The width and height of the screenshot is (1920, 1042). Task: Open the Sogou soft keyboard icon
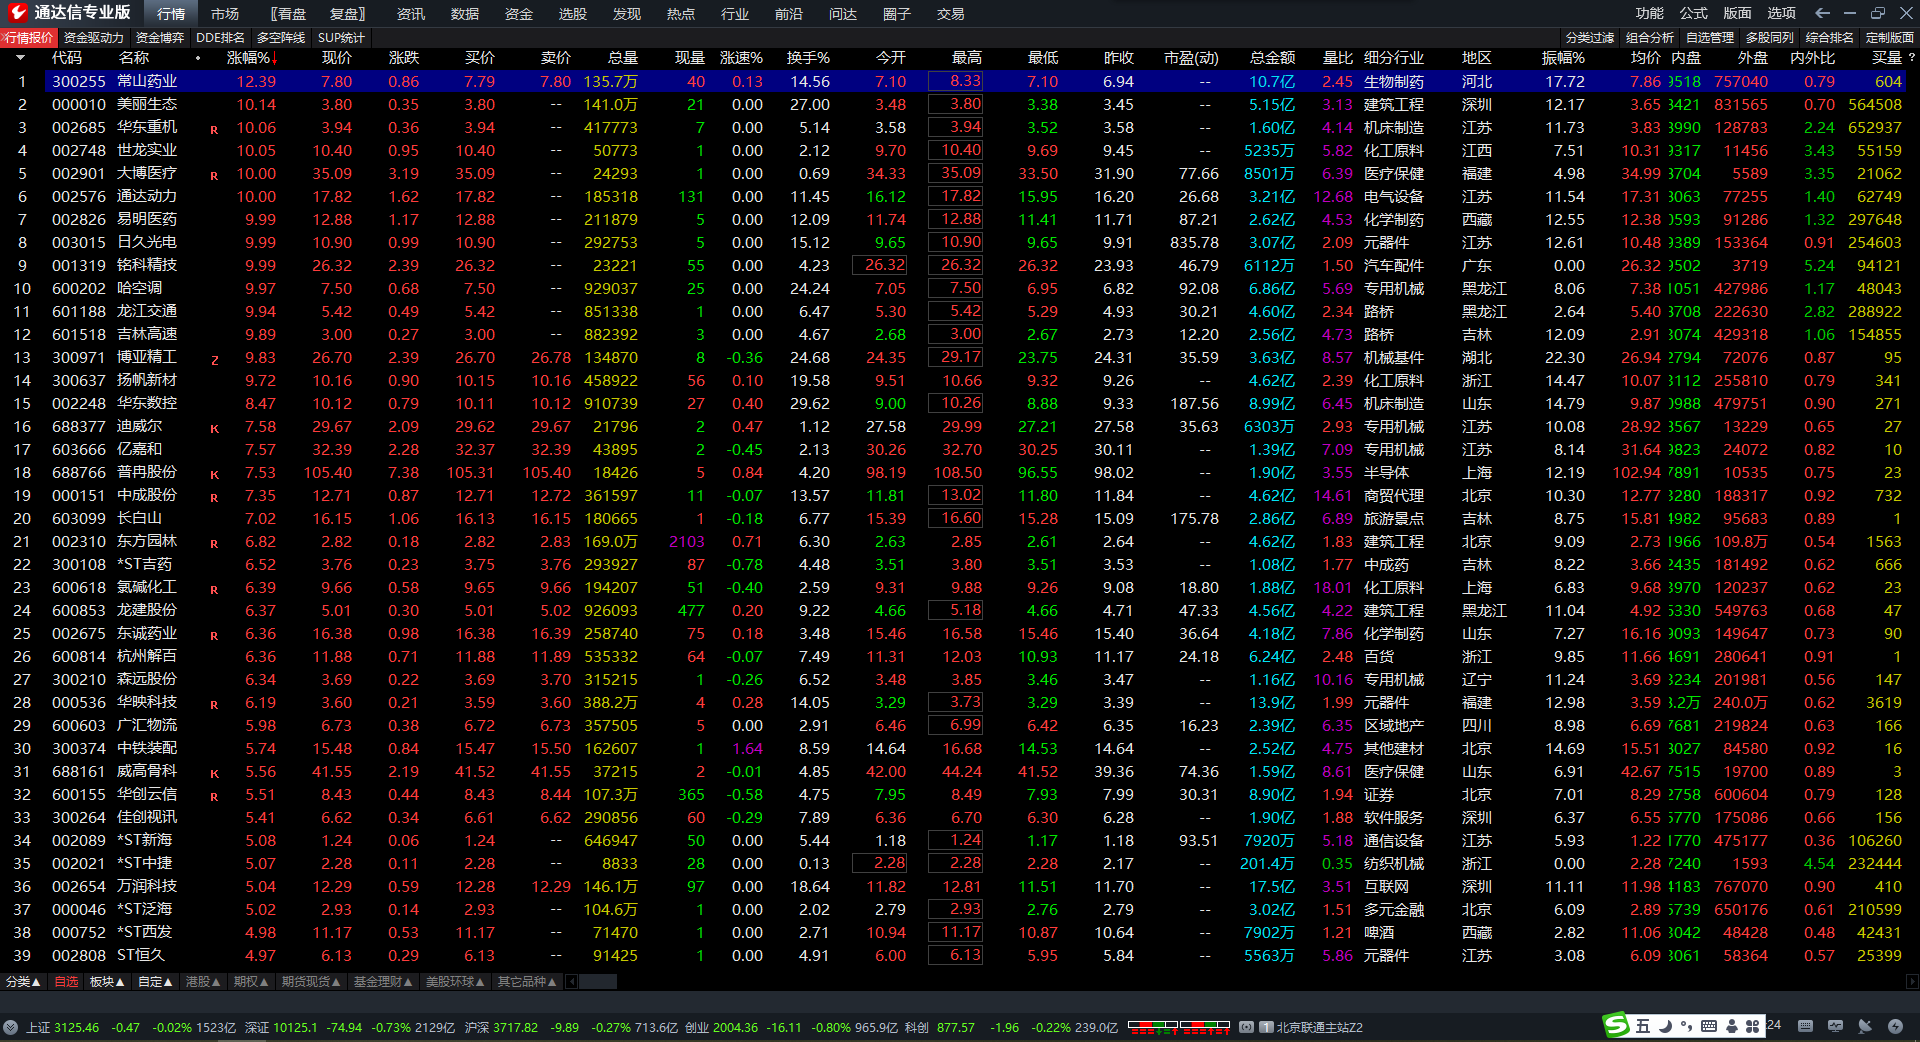1708,1026
